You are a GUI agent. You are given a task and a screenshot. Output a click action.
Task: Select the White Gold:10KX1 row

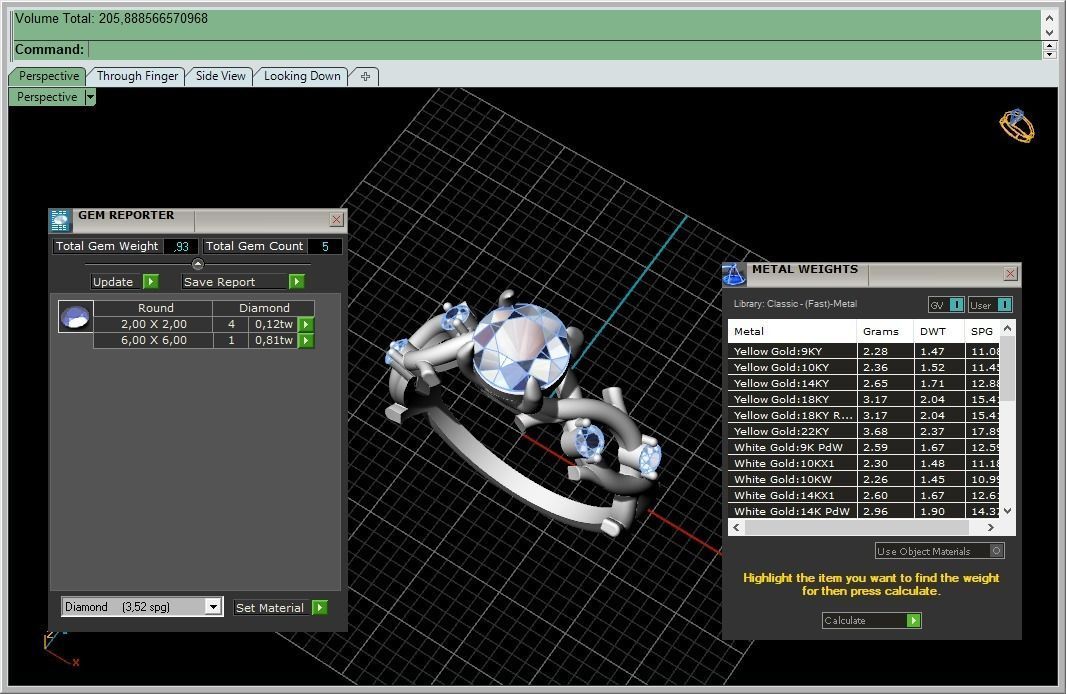[863, 463]
